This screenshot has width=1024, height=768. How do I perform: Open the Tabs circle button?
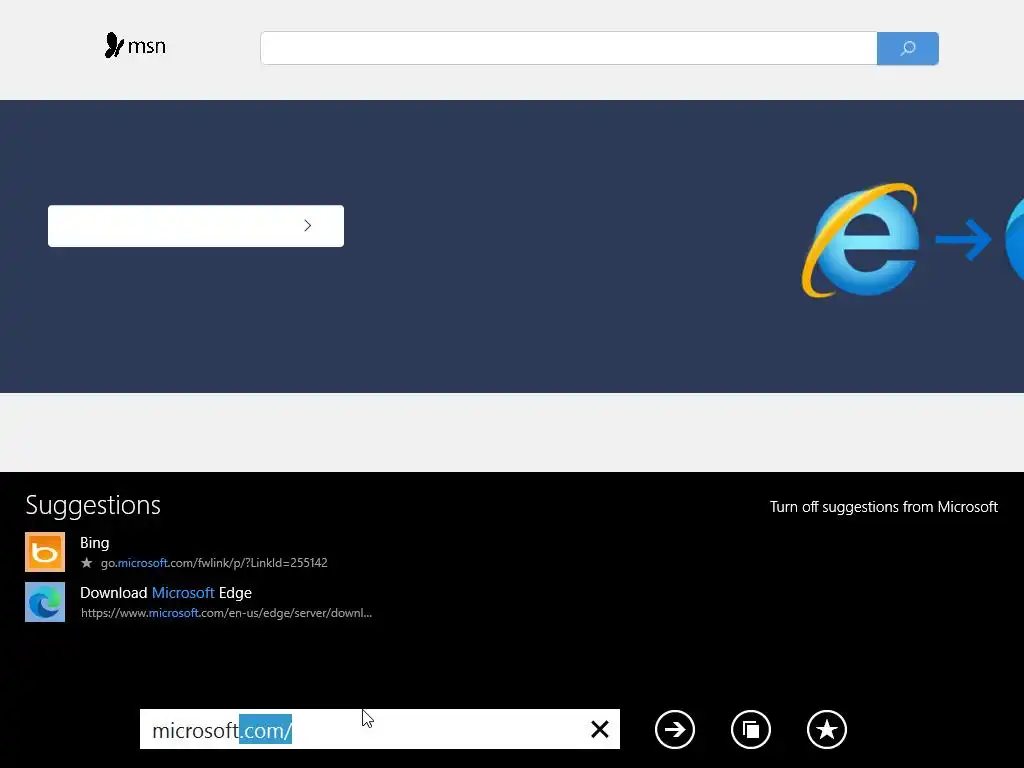pyautogui.click(x=751, y=729)
